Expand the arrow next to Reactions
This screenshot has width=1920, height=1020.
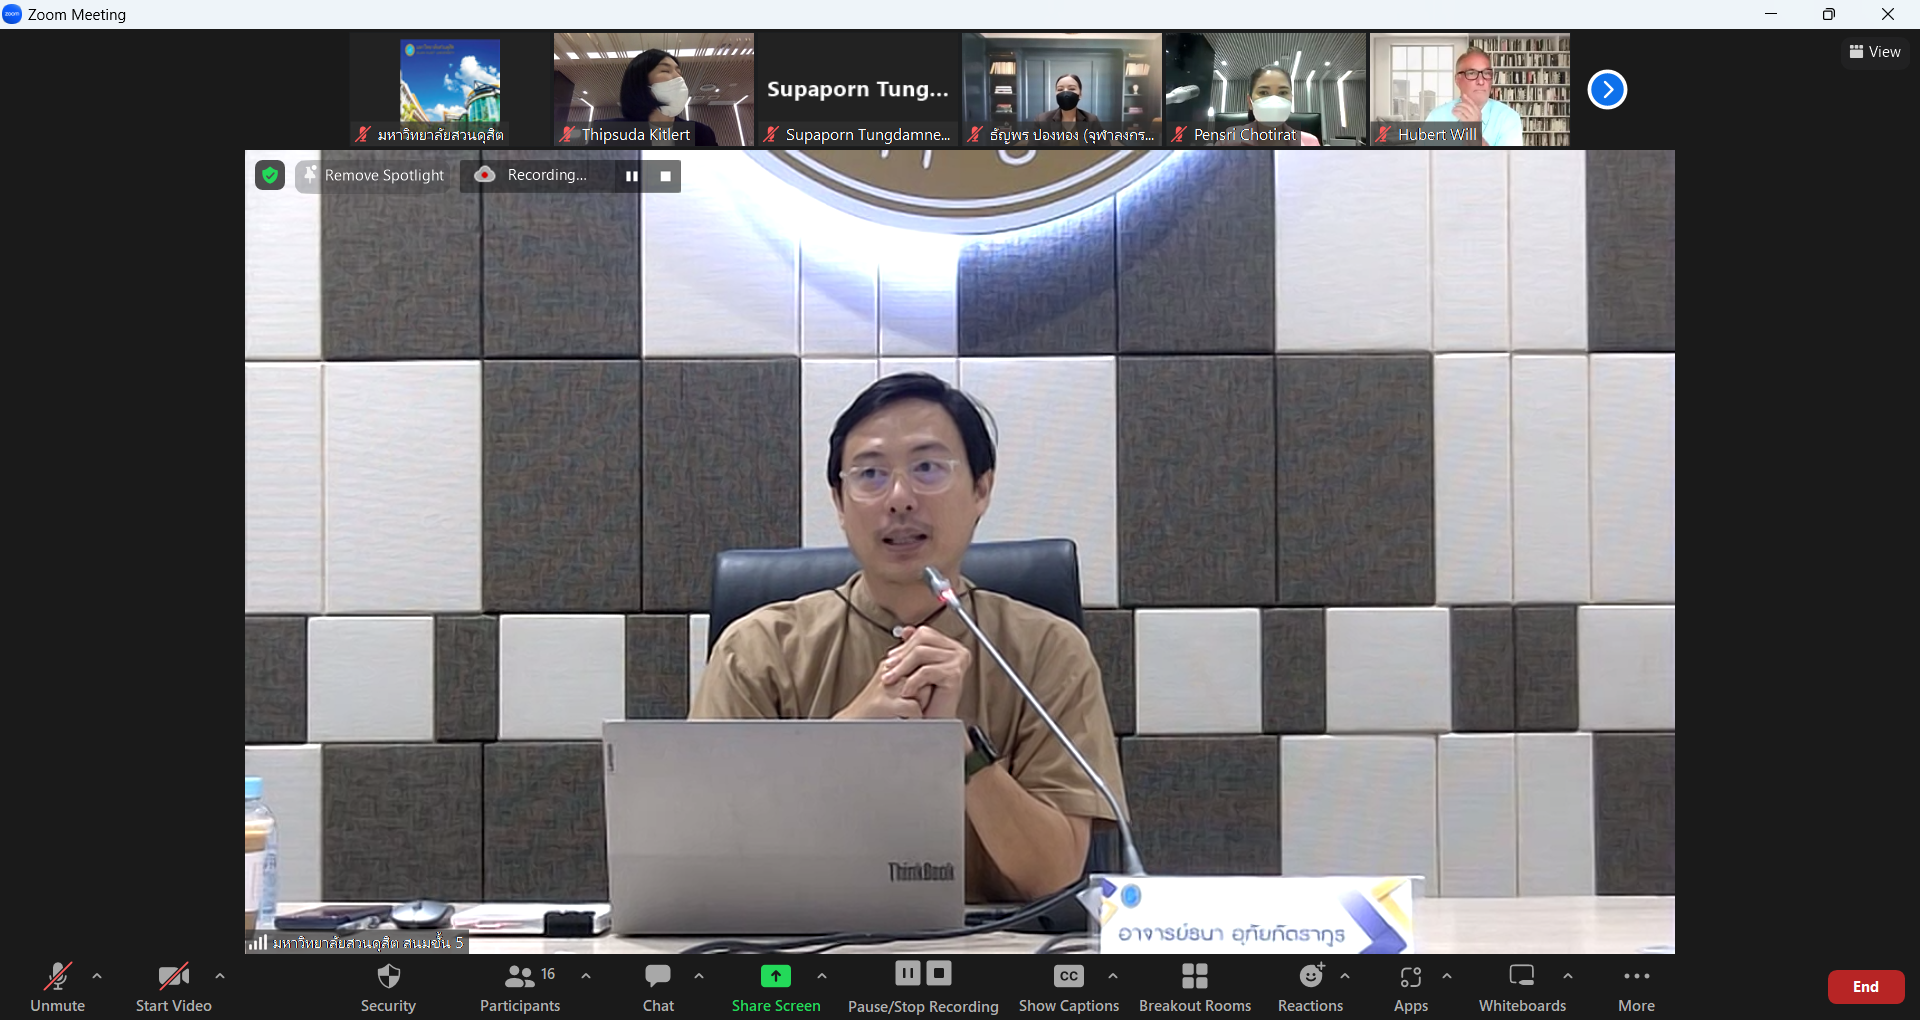[x=1345, y=976]
